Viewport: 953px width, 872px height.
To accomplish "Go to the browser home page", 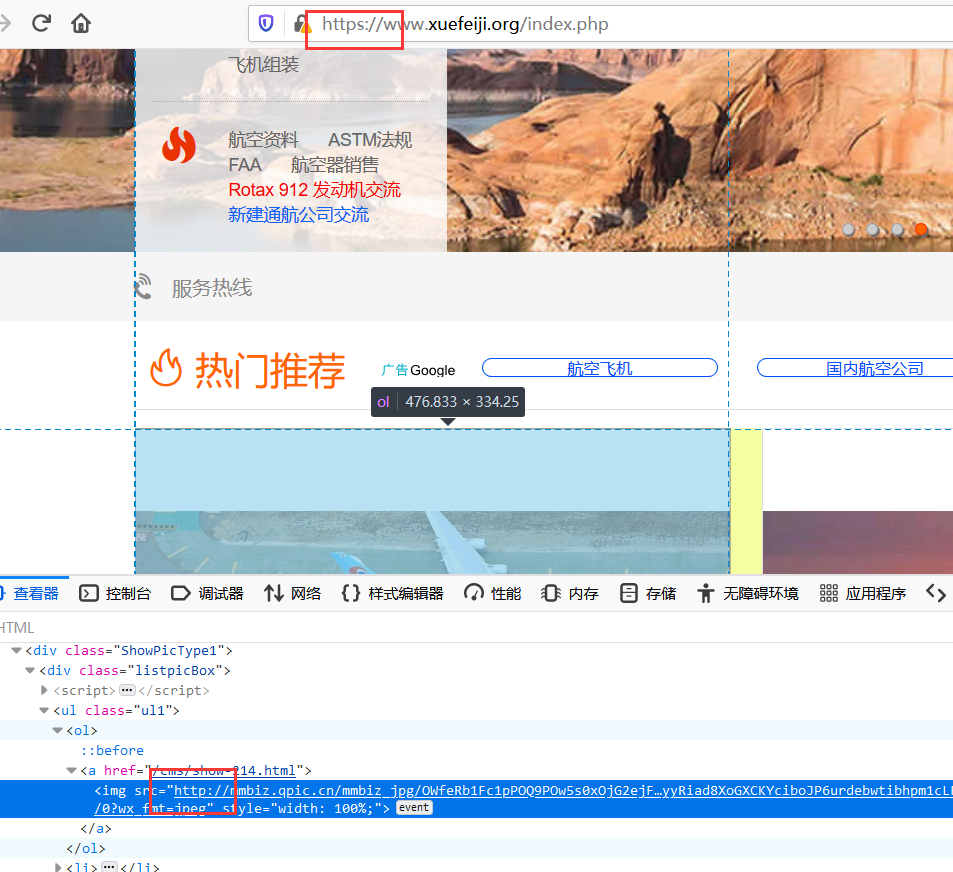I will pos(81,23).
